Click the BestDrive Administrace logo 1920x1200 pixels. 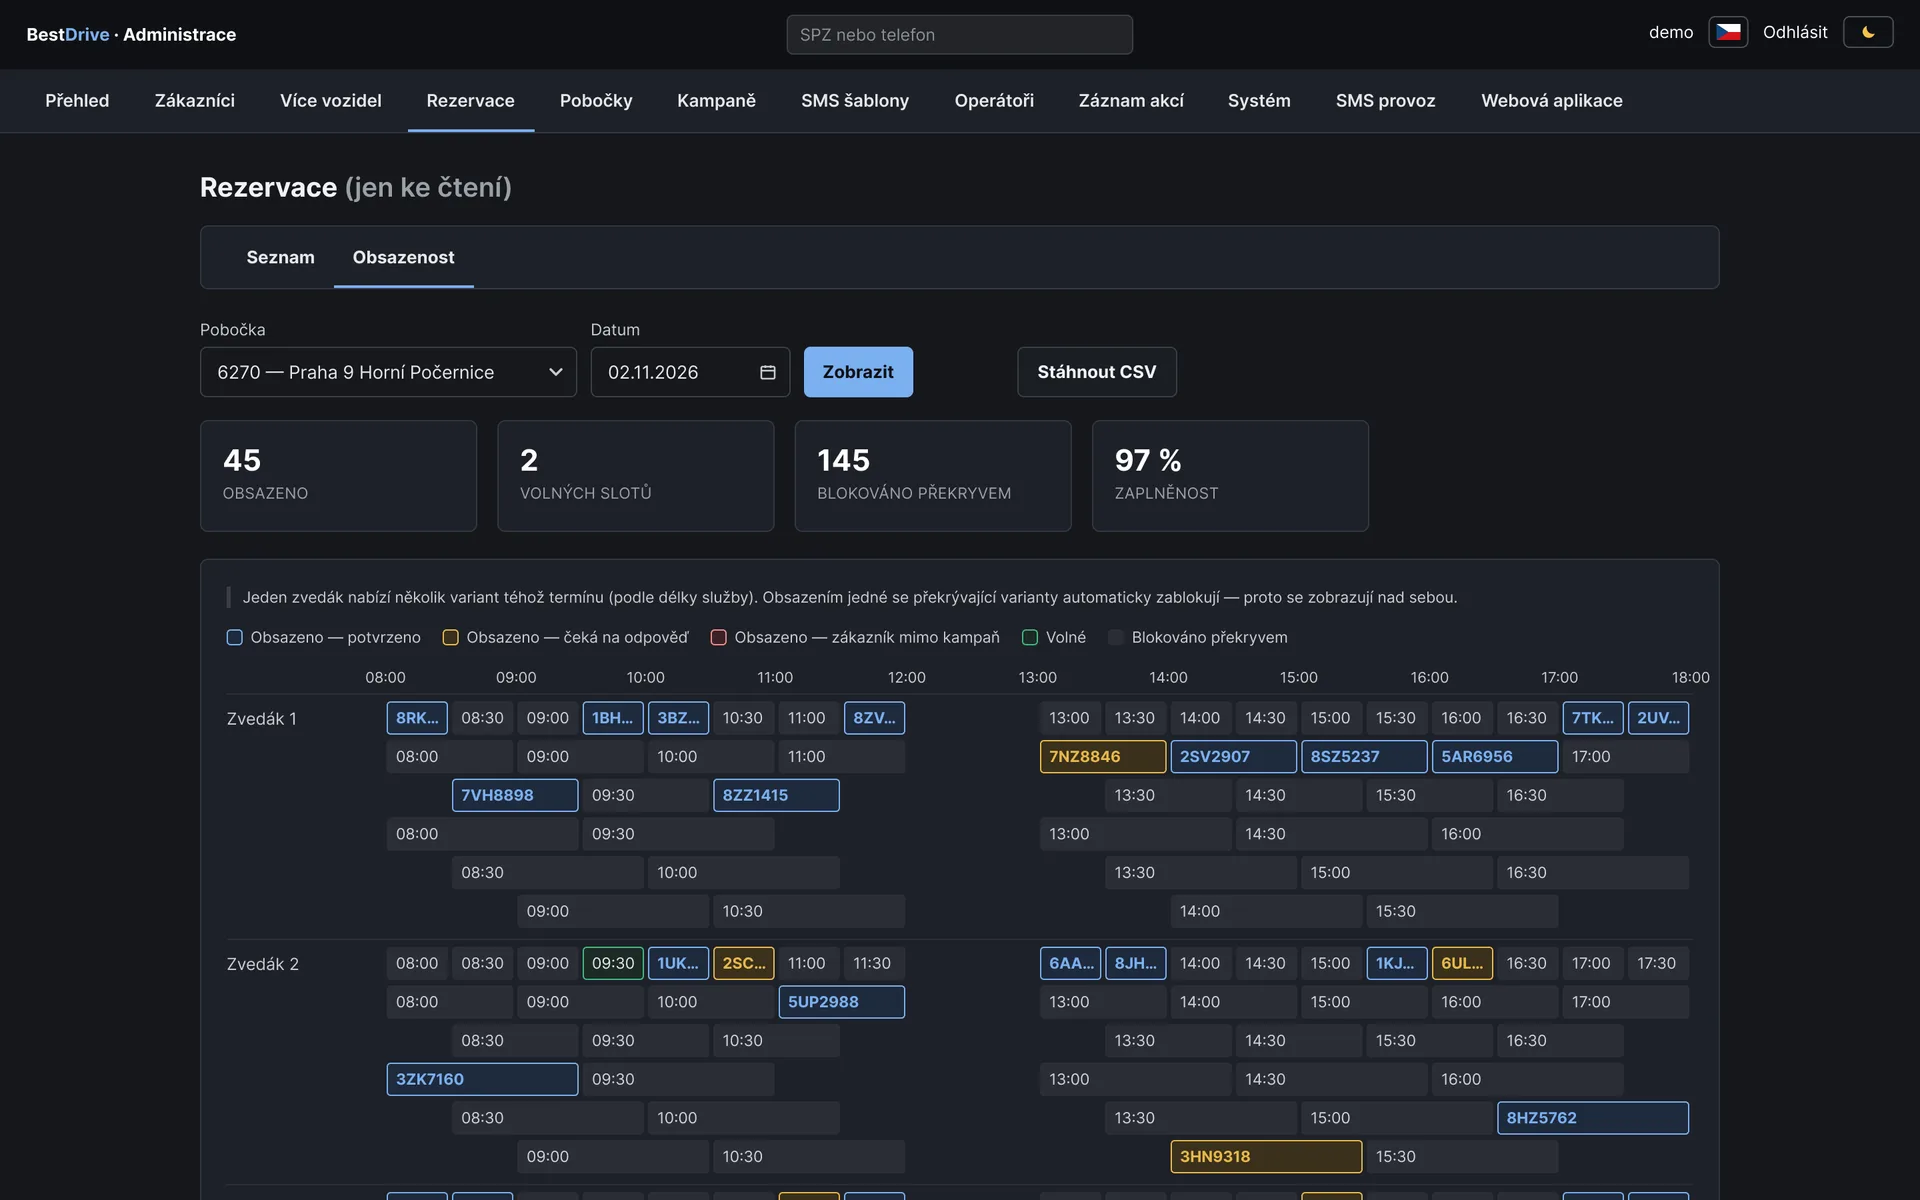pyautogui.click(x=131, y=34)
